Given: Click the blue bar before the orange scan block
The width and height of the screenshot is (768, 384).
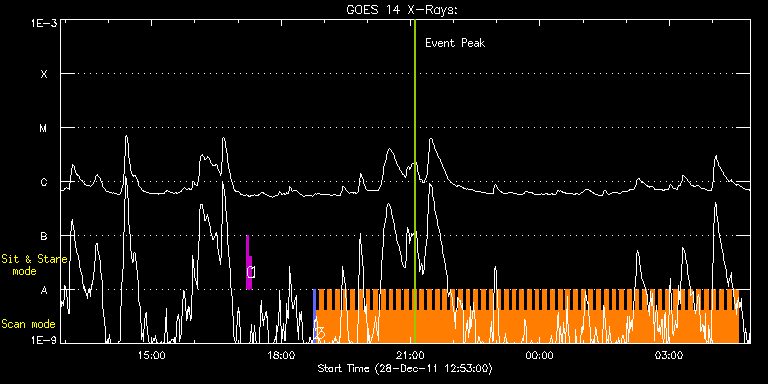Looking at the screenshot, I should click(x=314, y=316).
